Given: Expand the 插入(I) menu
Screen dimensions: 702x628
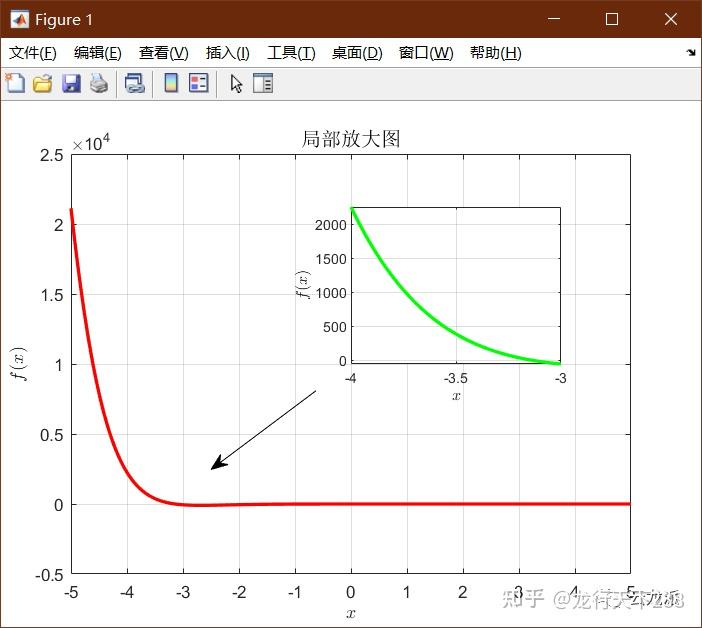Looking at the screenshot, I should (x=227, y=53).
